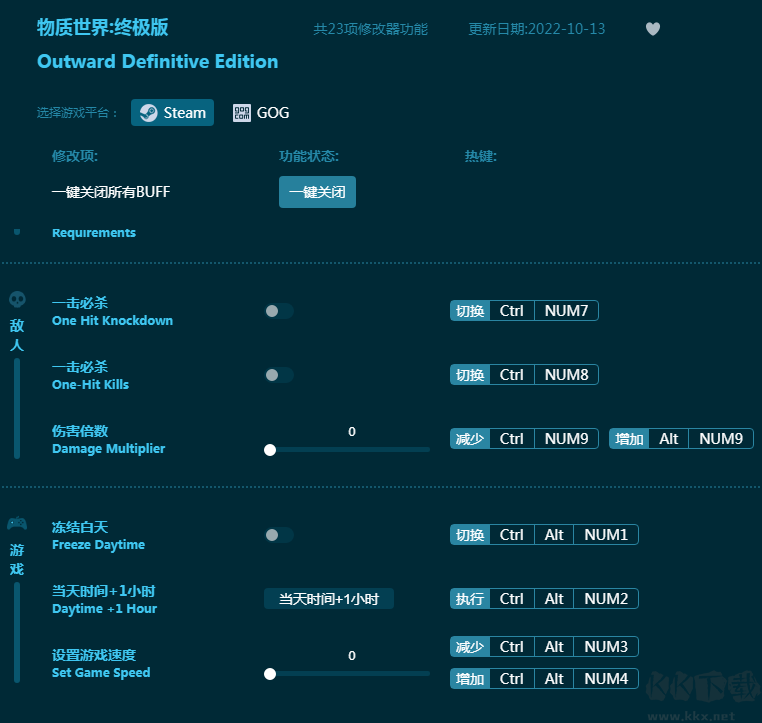762x723 pixels.
Task: Turn on Freeze Daytime toggle
Action: [x=278, y=535]
